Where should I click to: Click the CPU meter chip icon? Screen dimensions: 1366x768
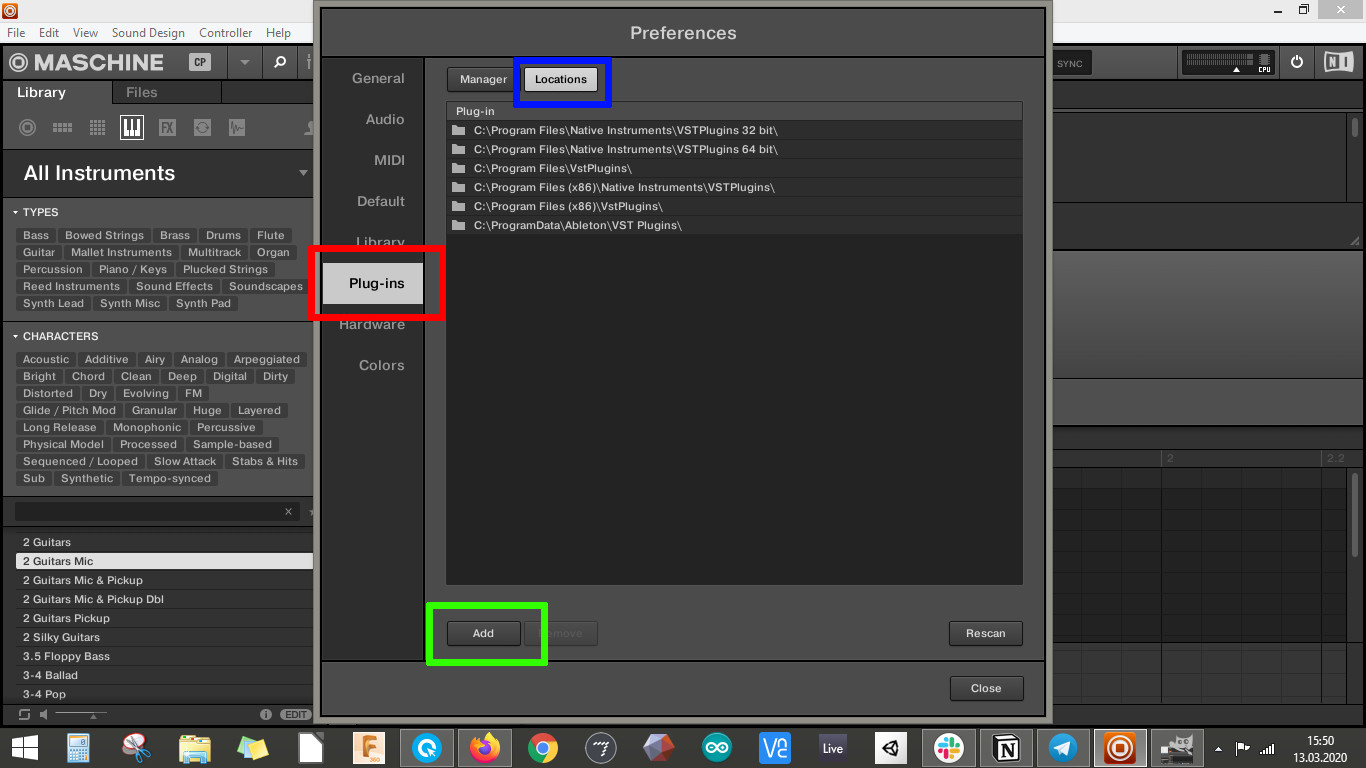click(x=1265, y=62)
